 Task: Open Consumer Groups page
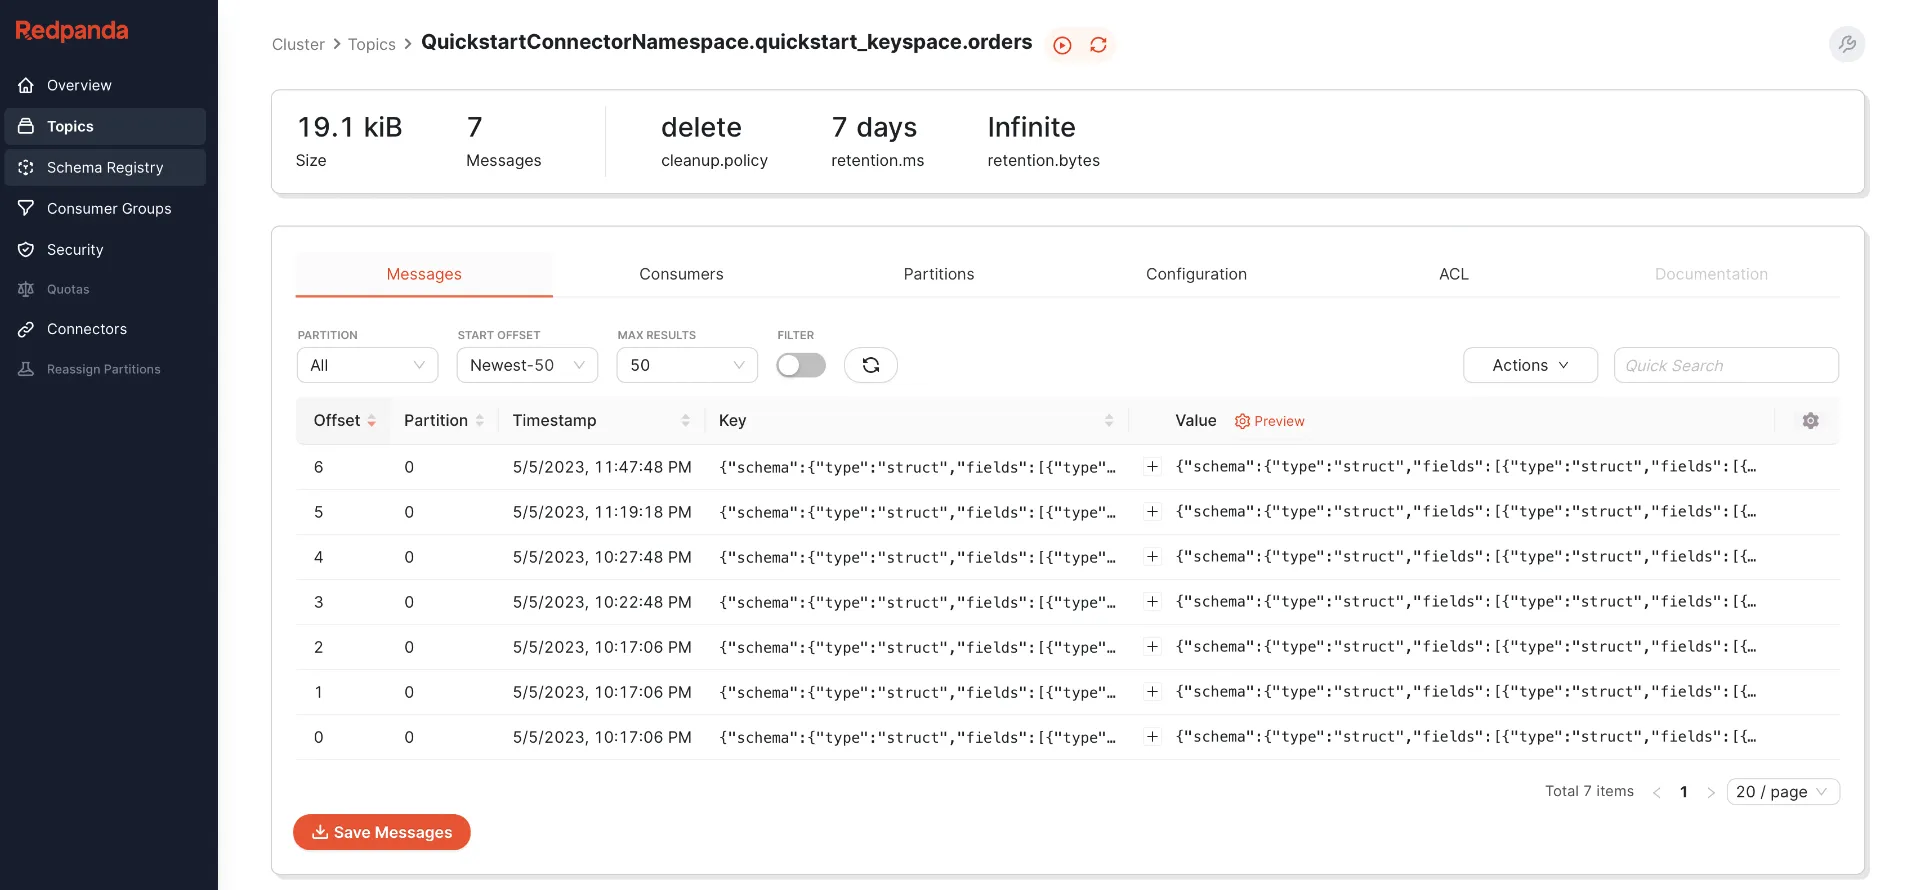click(105, 208)
